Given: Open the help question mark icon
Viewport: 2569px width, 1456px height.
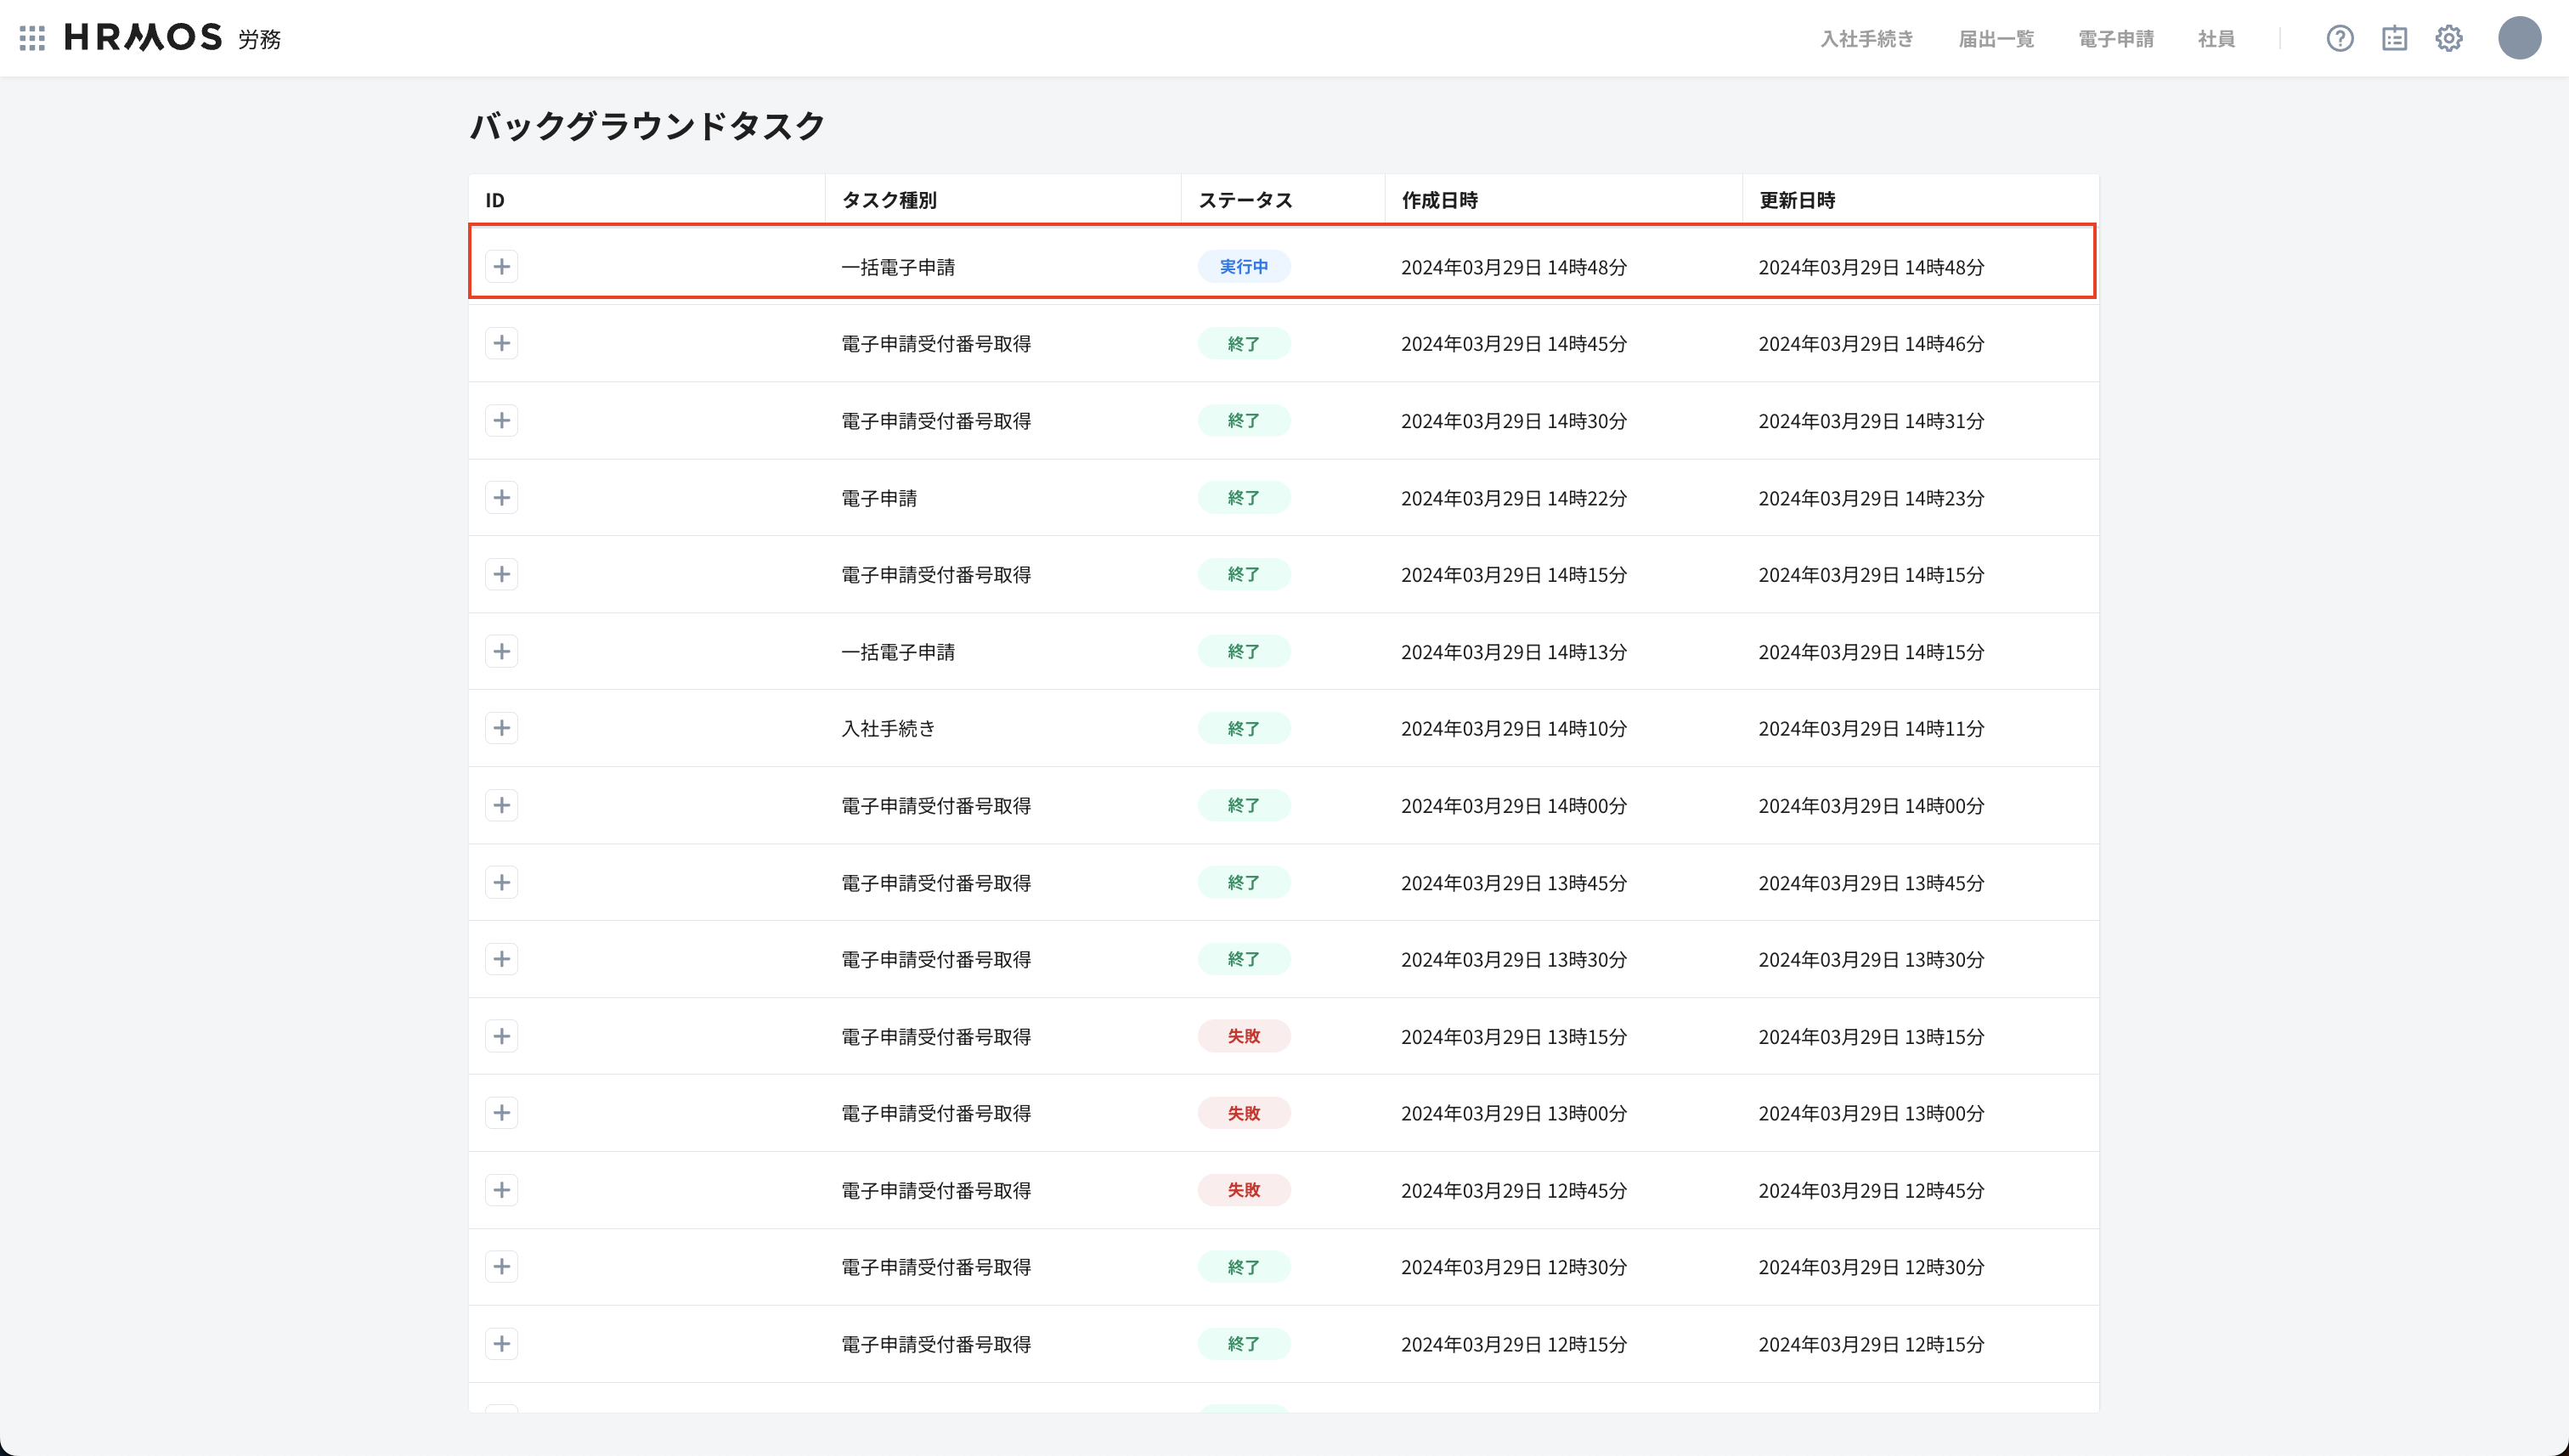Looking at the screenshot, I should 2340,38.
